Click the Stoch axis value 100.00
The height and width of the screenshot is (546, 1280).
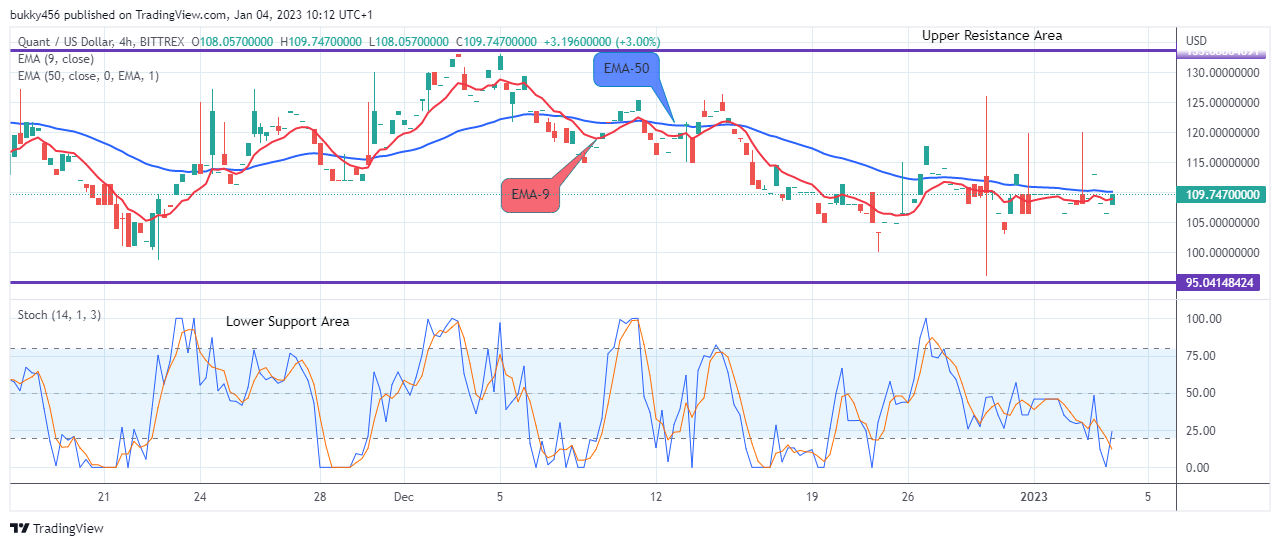click(1203, 319)
